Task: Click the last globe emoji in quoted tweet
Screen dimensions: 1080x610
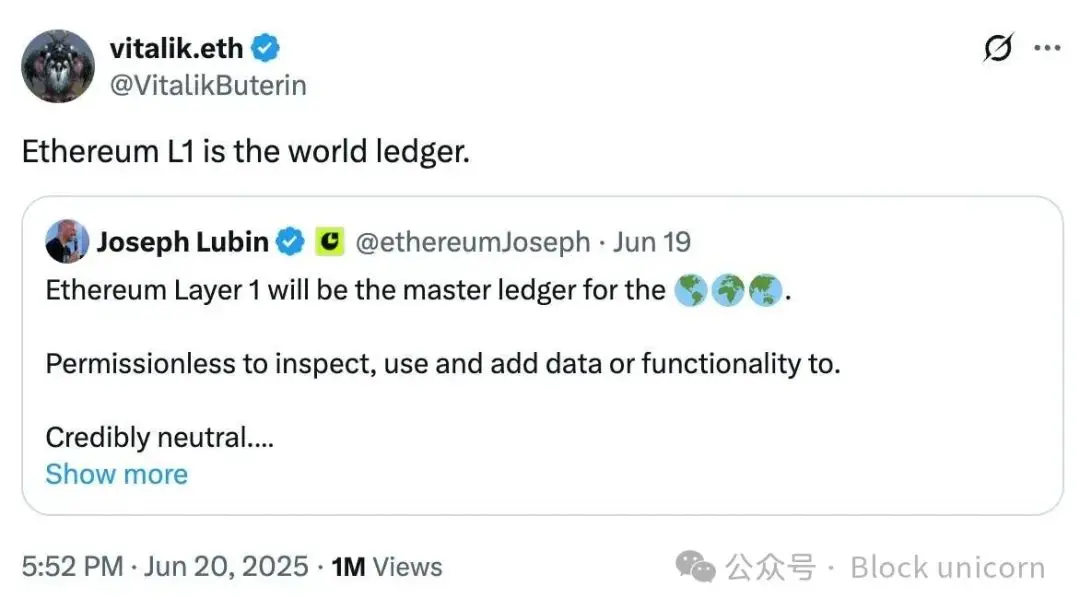Action: point(765,291)
